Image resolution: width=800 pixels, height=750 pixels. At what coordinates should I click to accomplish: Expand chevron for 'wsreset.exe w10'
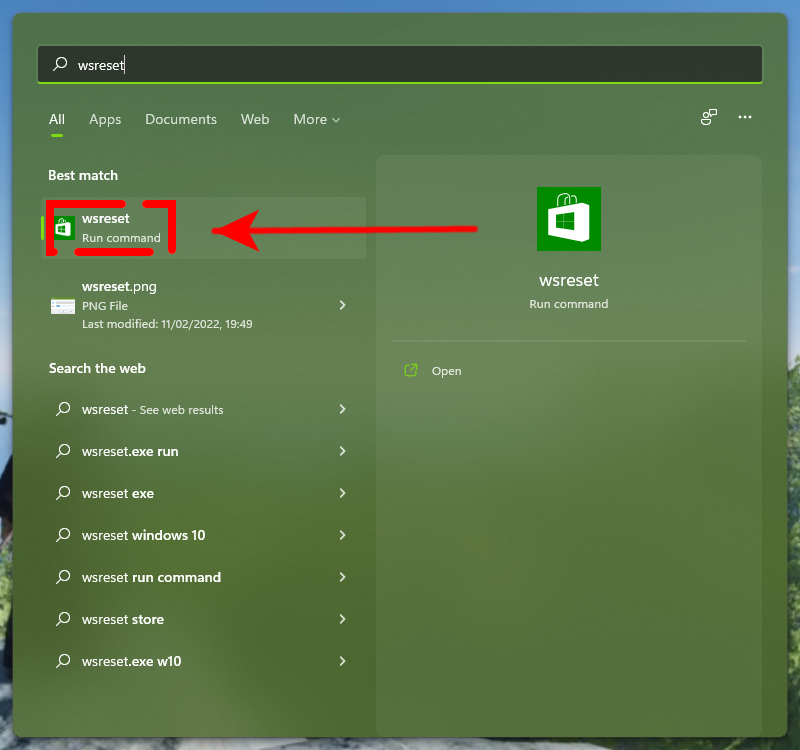(x=342, y=661)
